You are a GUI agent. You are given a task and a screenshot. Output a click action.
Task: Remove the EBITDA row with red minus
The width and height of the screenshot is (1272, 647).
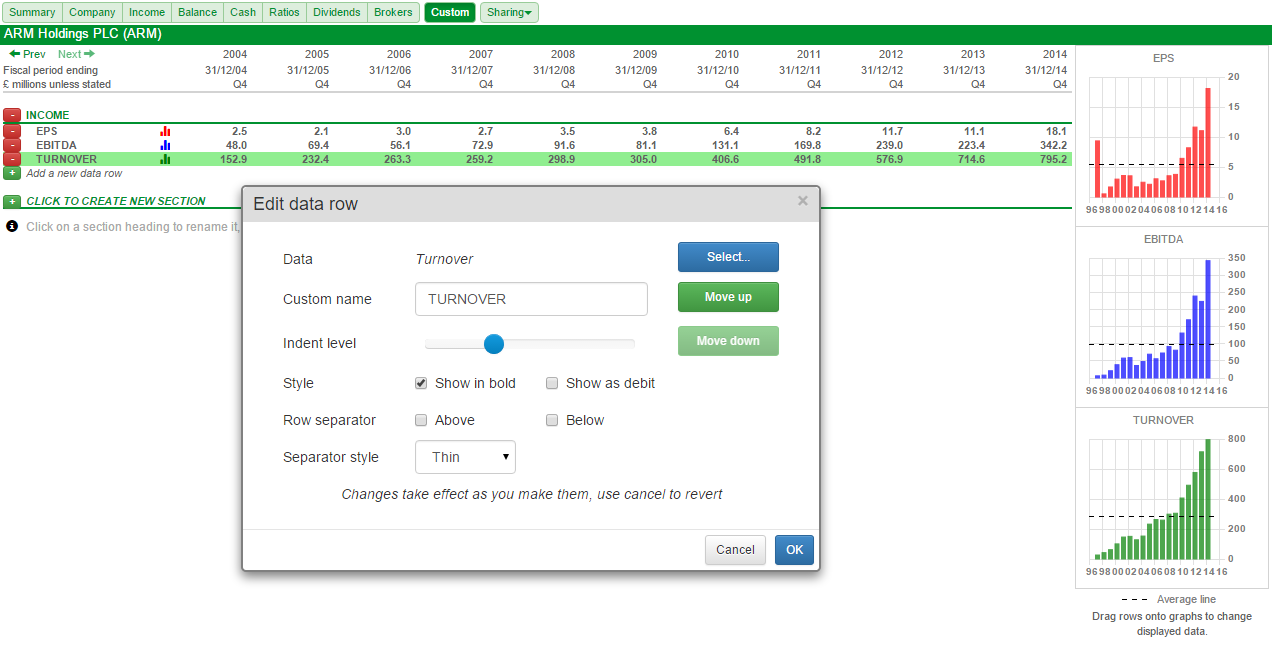pos(12,145)
